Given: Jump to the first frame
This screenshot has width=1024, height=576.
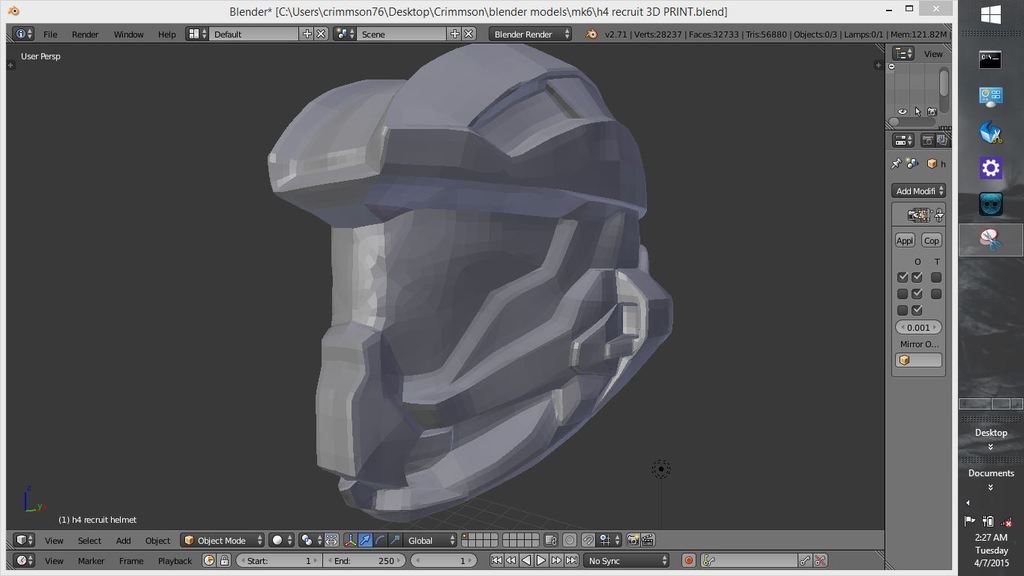Looking at the screenshot, I should 496,560.
